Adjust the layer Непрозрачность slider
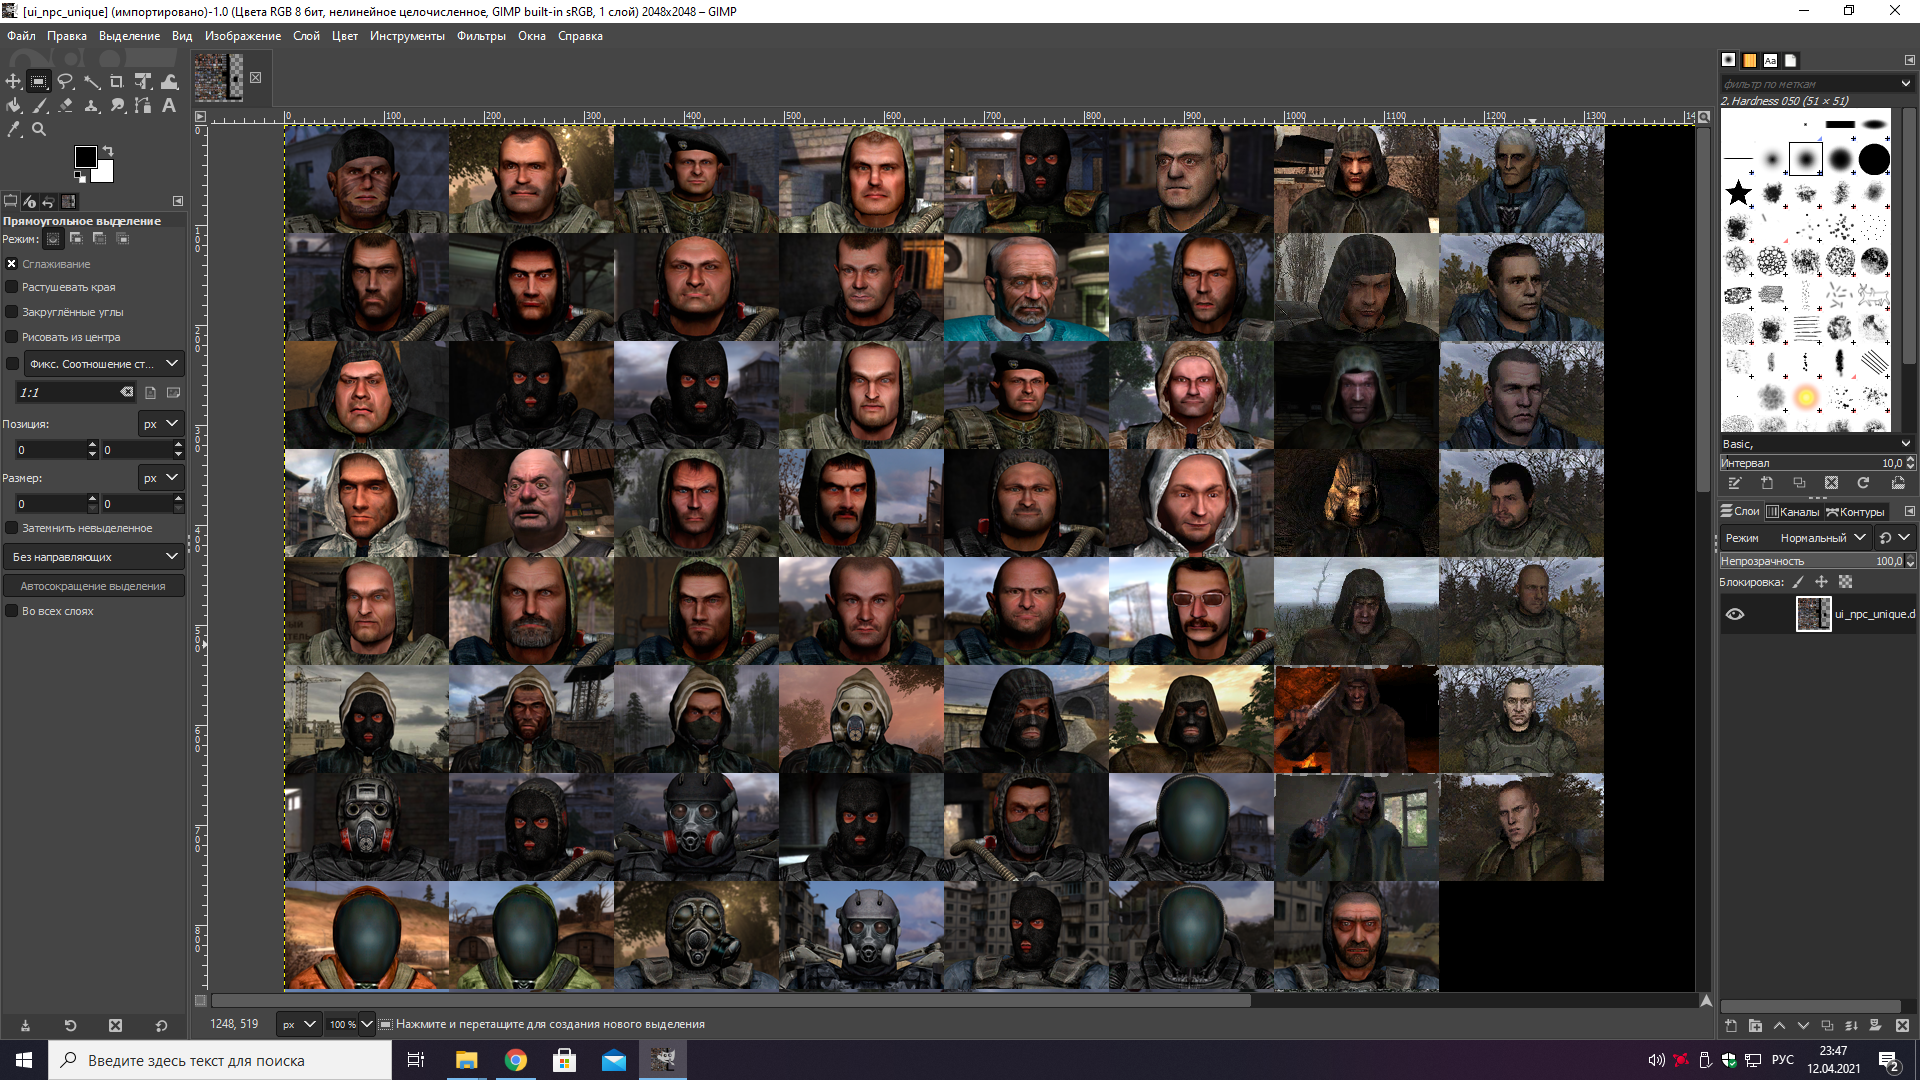The image size is (1920, 1080). pos(1811,561)
